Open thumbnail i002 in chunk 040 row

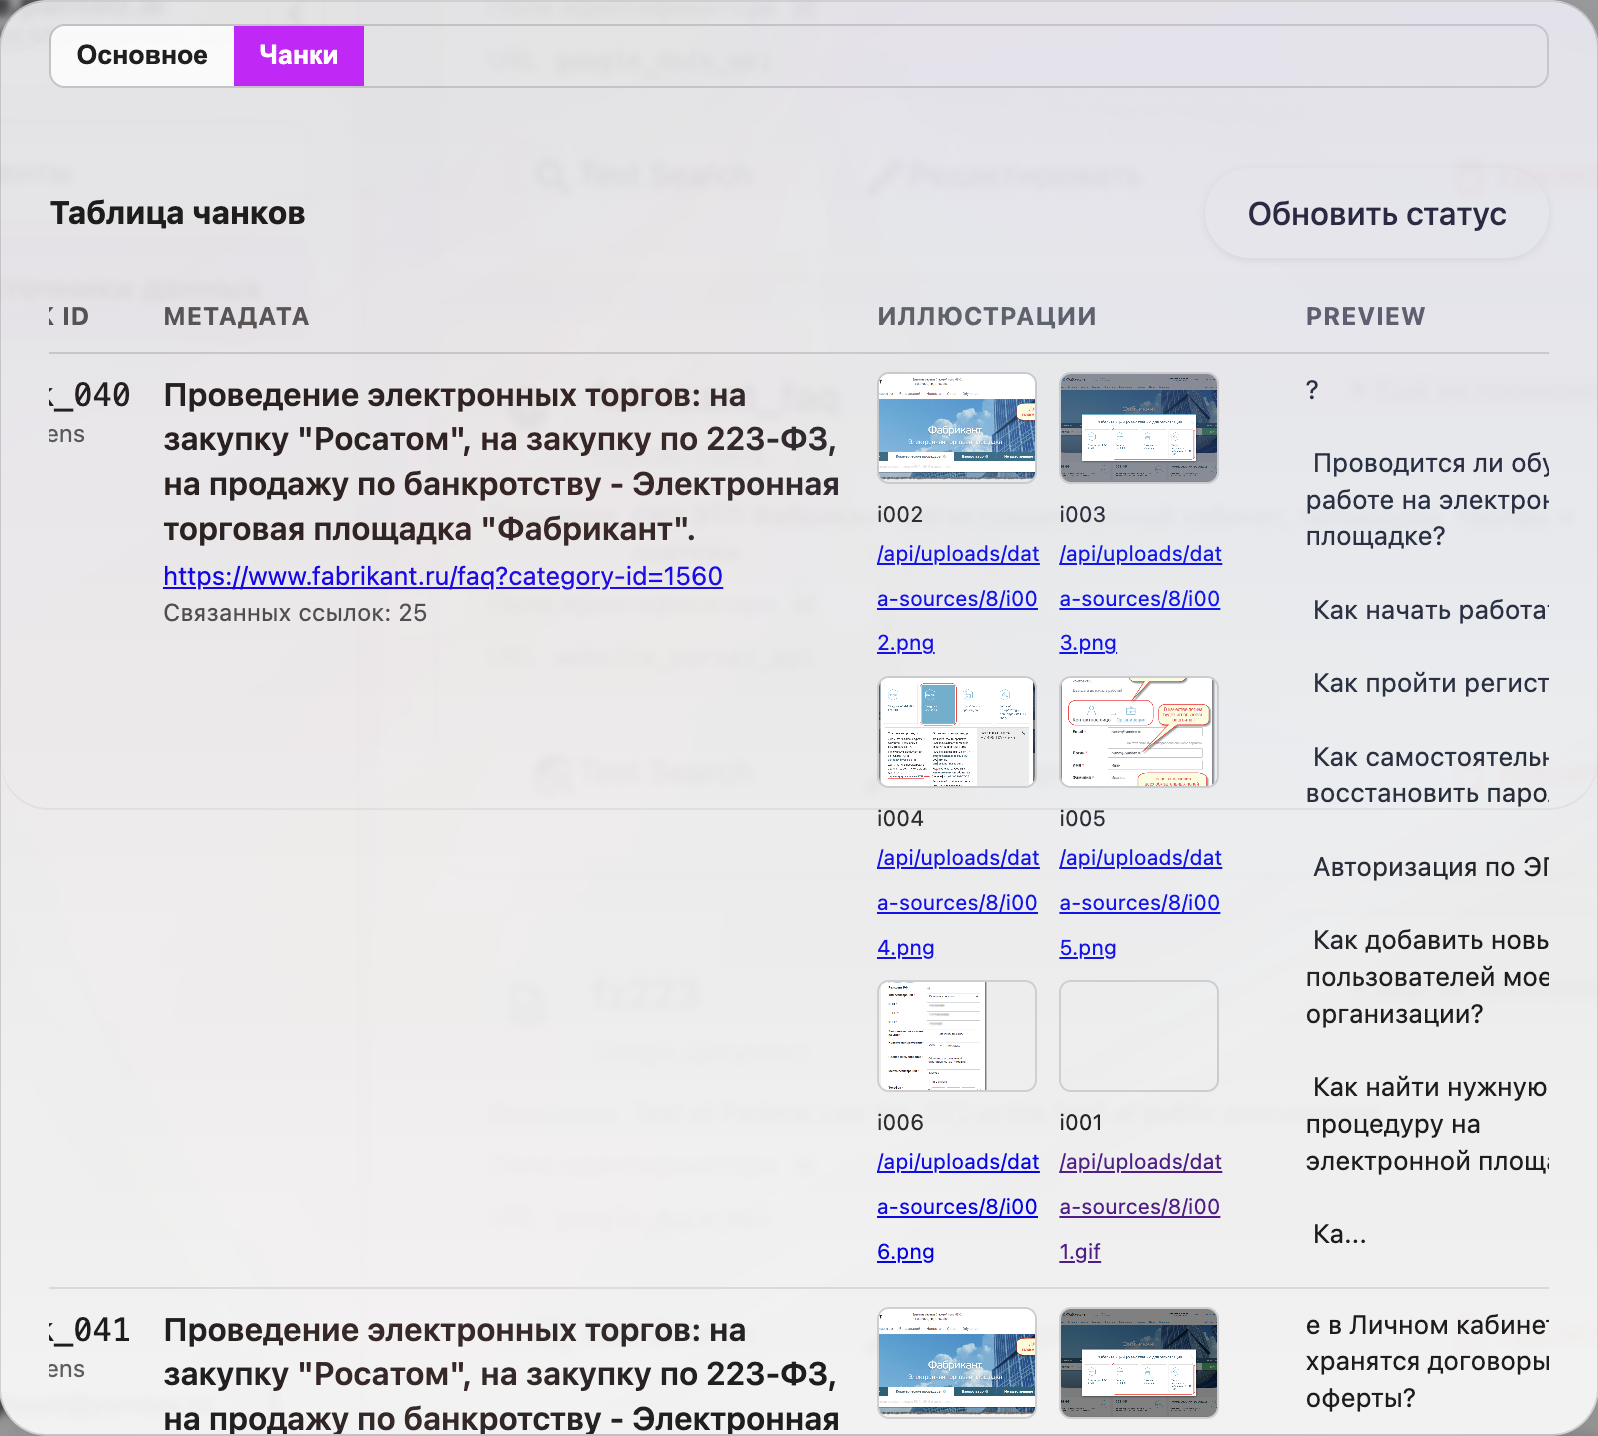957,428
